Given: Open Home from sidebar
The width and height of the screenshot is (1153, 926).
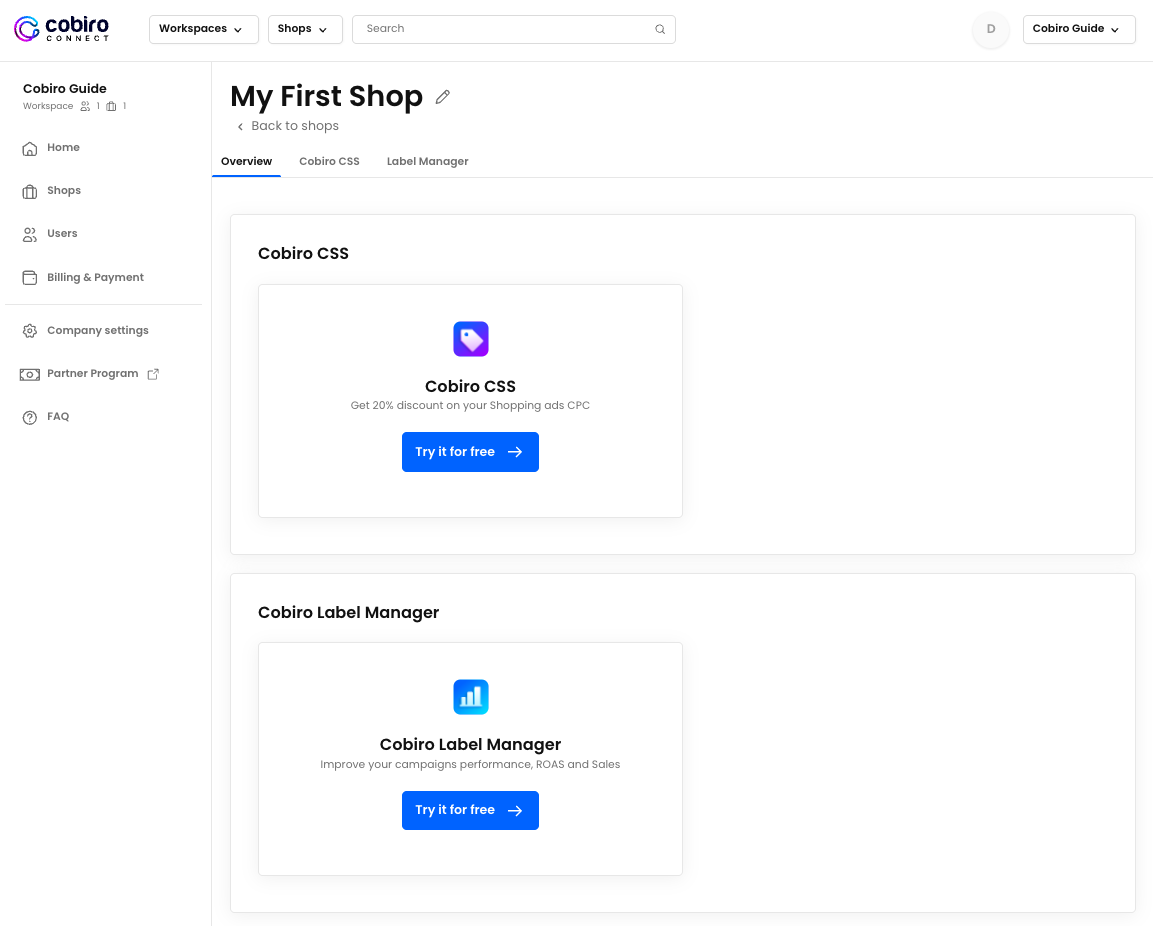Looking at the screenshot, I should point(63,147).
